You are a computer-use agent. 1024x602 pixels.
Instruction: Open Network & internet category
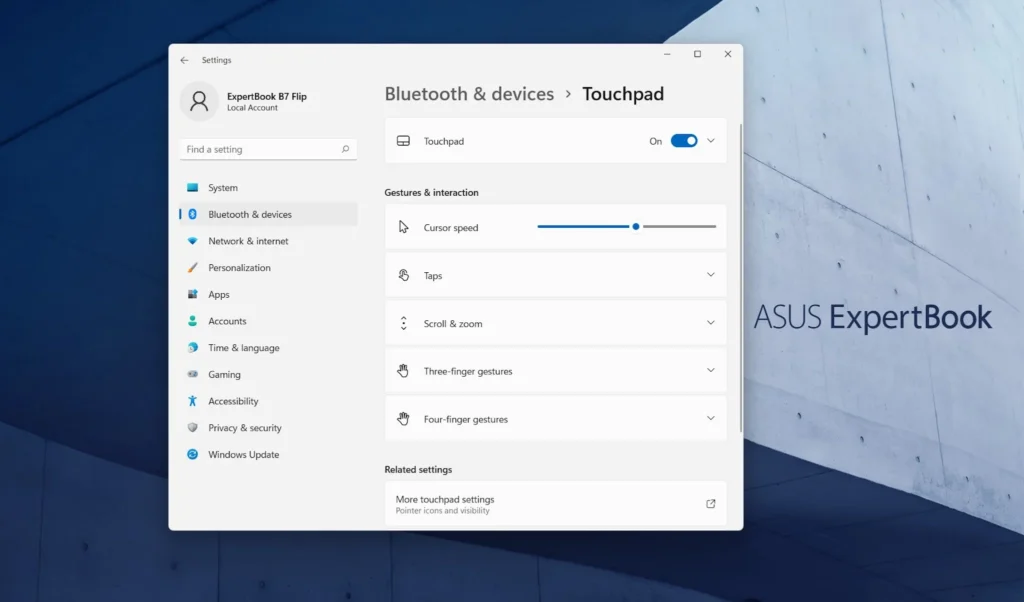[268, 241]
